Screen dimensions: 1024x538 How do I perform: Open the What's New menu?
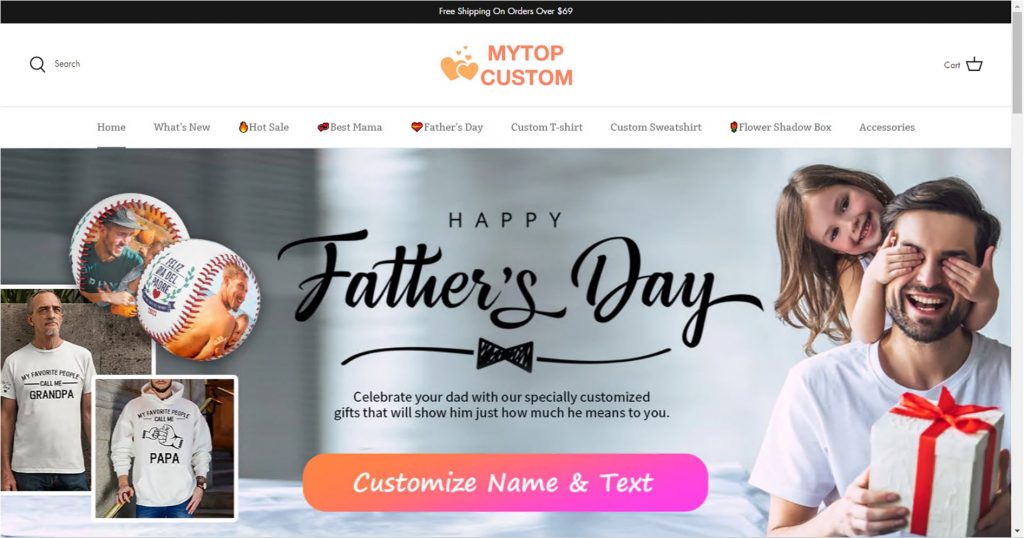[x=182, y=127]
